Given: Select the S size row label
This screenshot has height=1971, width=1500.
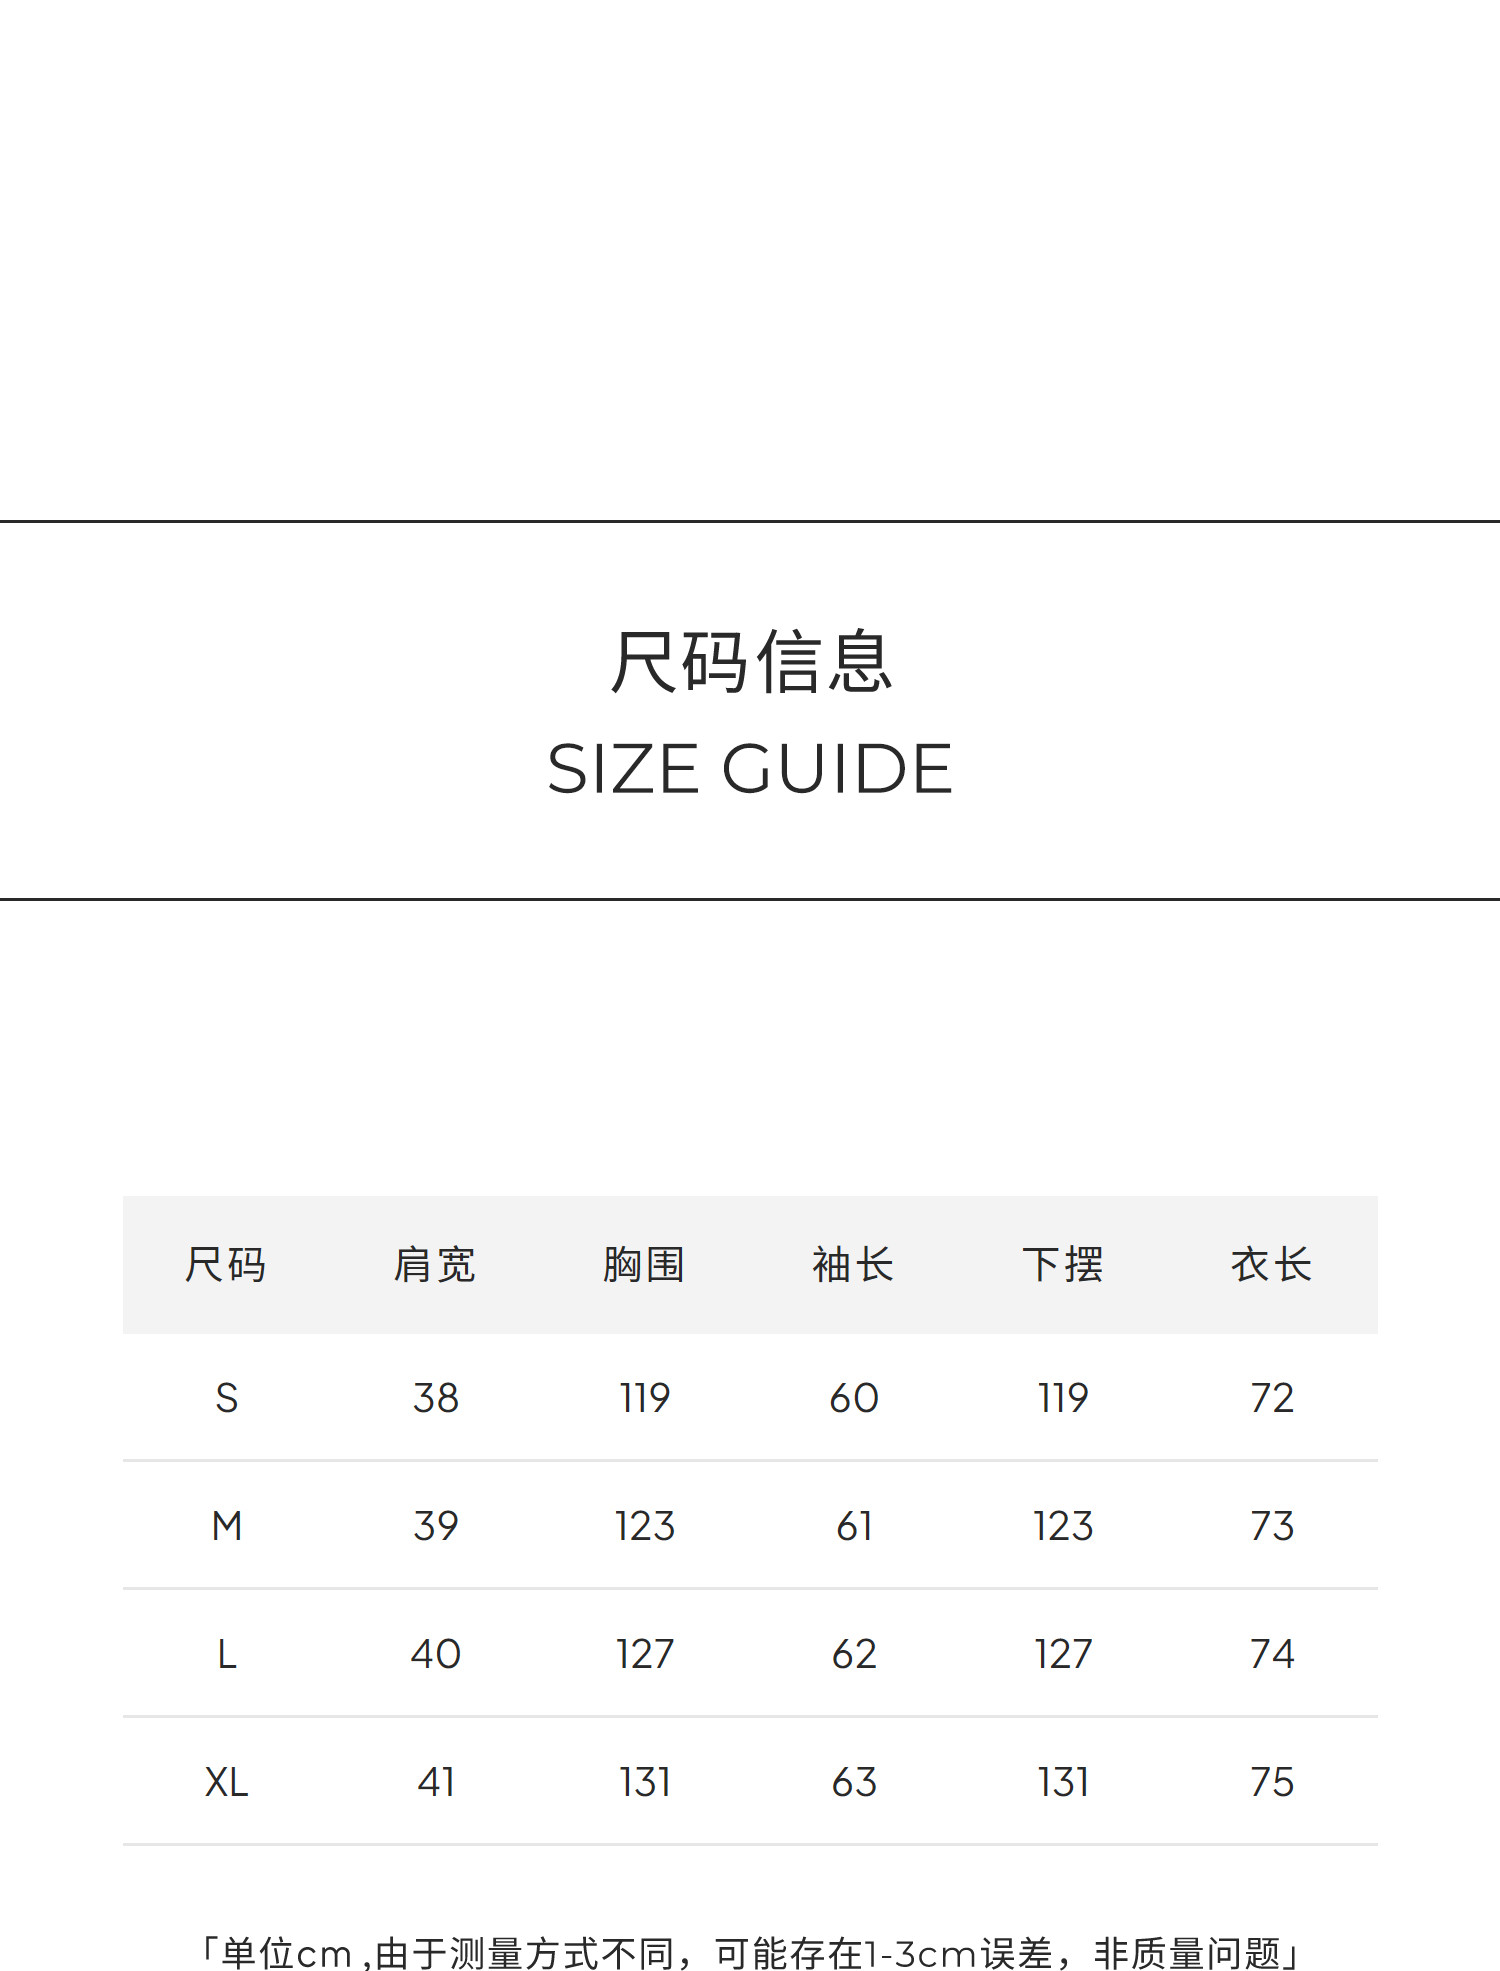Looking at the screenshot, I should [x=227, y=1398].
